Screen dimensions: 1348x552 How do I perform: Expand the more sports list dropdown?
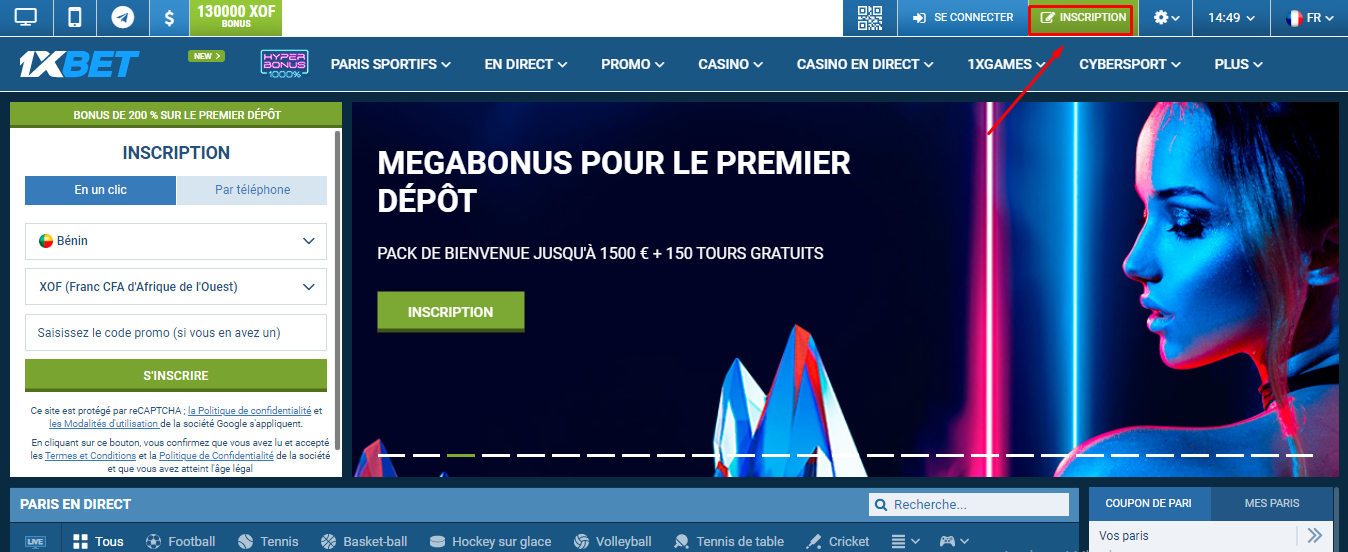coord(906,542)
